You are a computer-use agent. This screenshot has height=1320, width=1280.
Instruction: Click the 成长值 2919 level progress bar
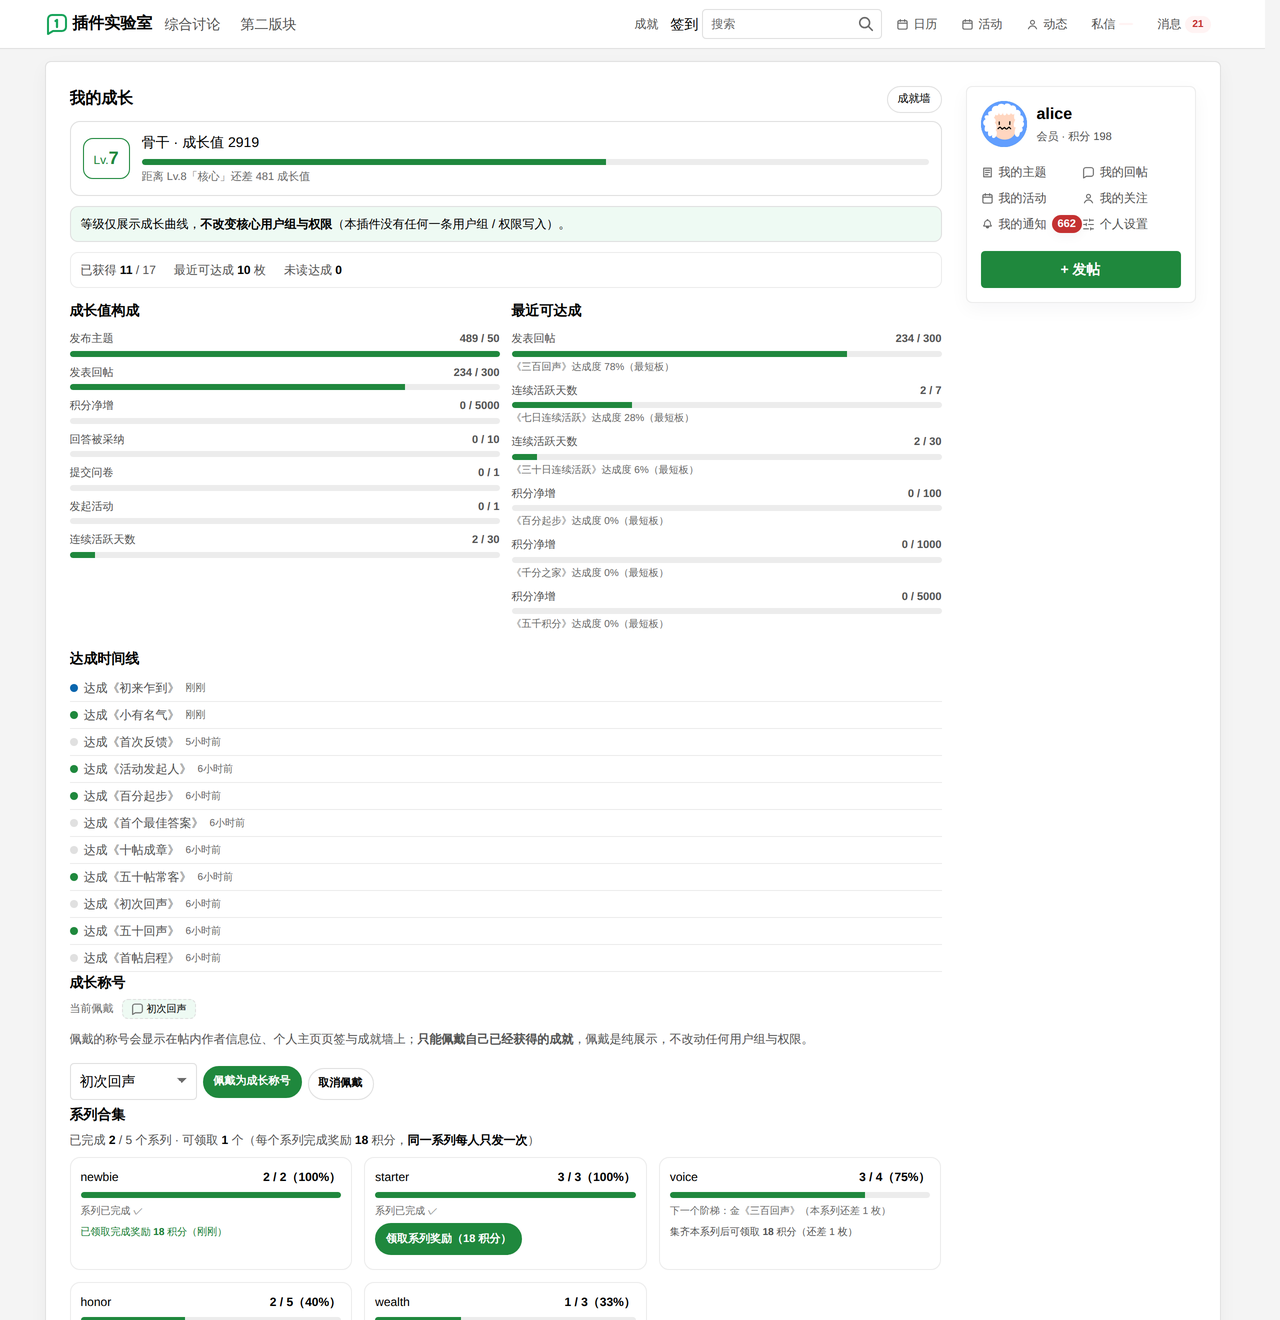click(x=535, y=162)
